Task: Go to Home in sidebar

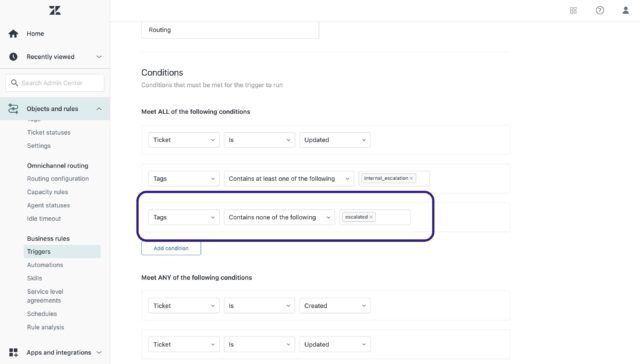Action: [36, 34]
